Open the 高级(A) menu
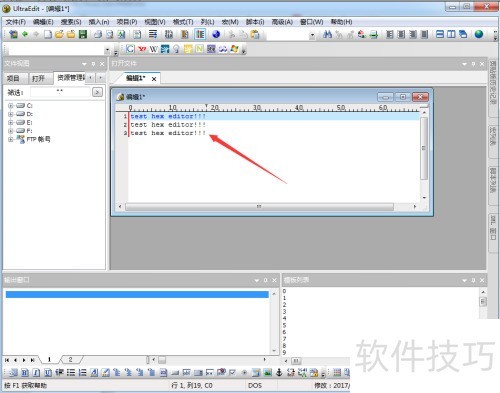The image size is (500, 393). [x=282, y=22]
